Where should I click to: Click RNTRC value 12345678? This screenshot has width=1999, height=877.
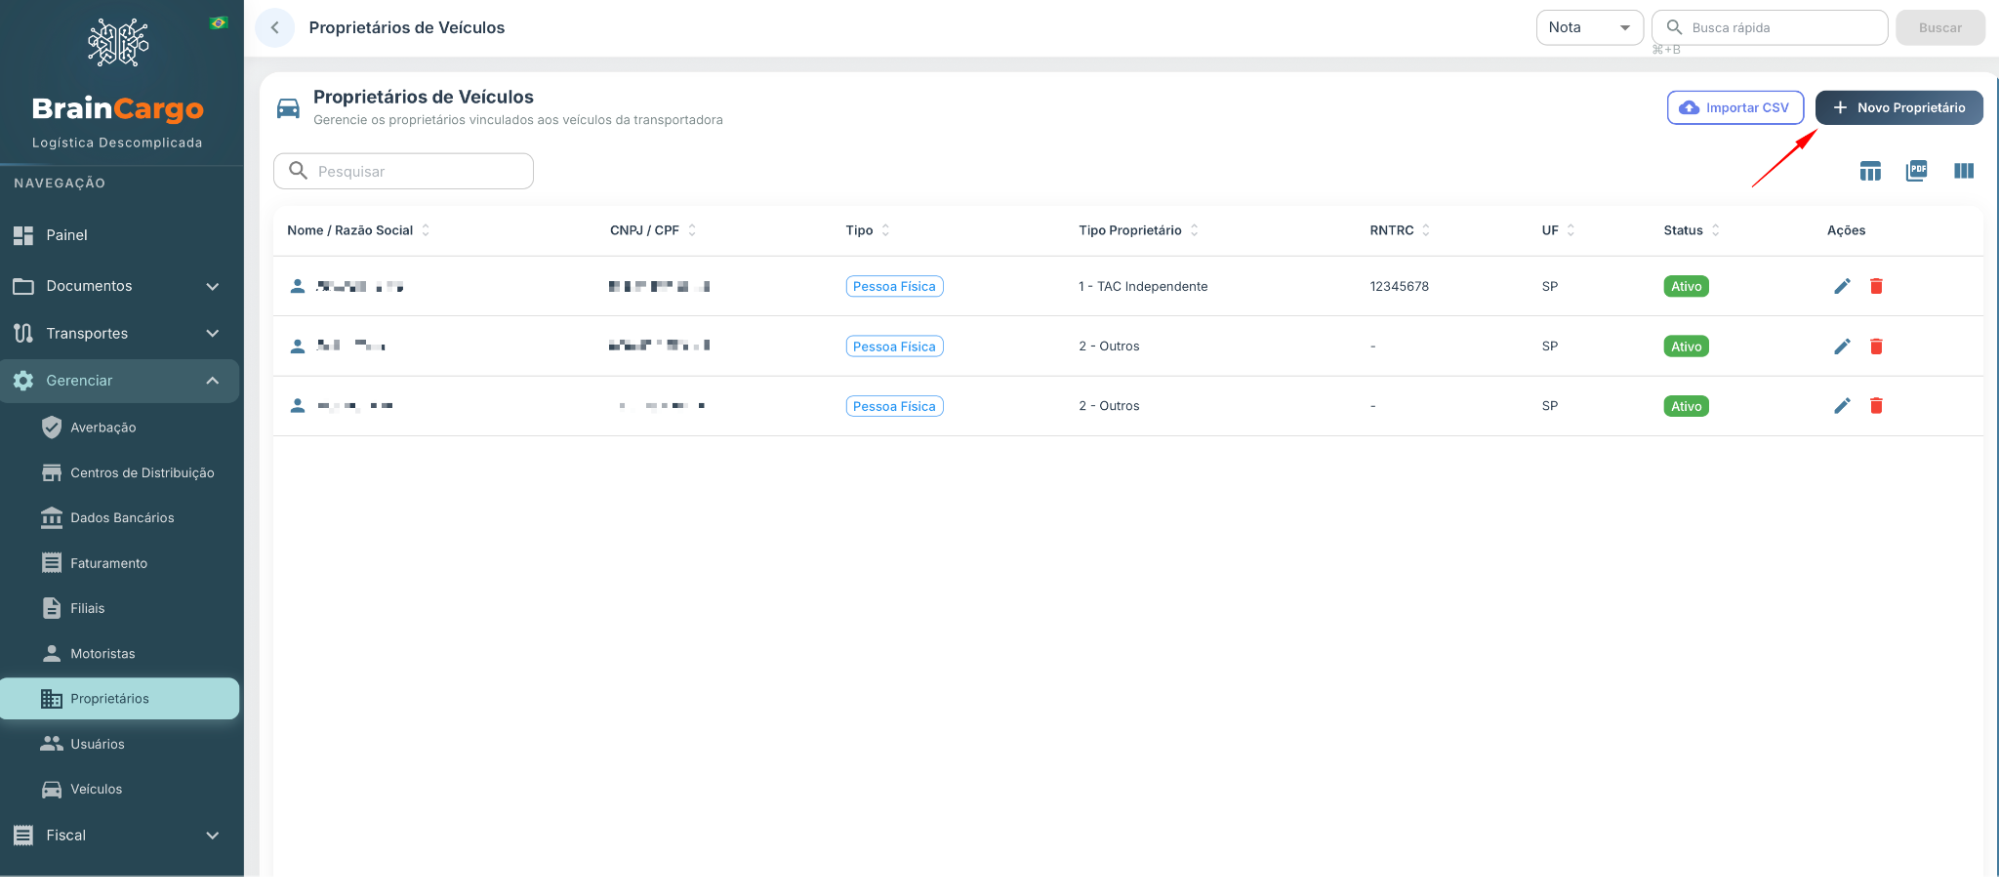[x=1399, y=286]
